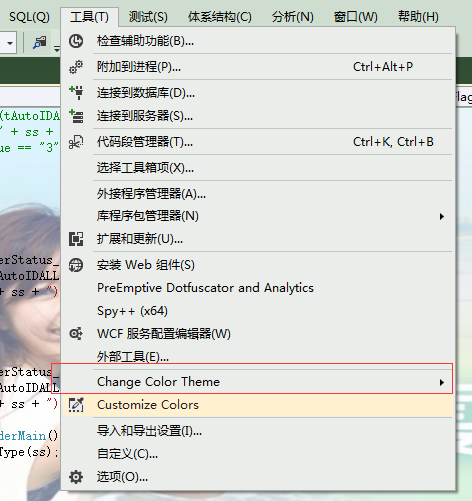
Task: Open the SQL(Q) menu
Action: click(29, 16)
